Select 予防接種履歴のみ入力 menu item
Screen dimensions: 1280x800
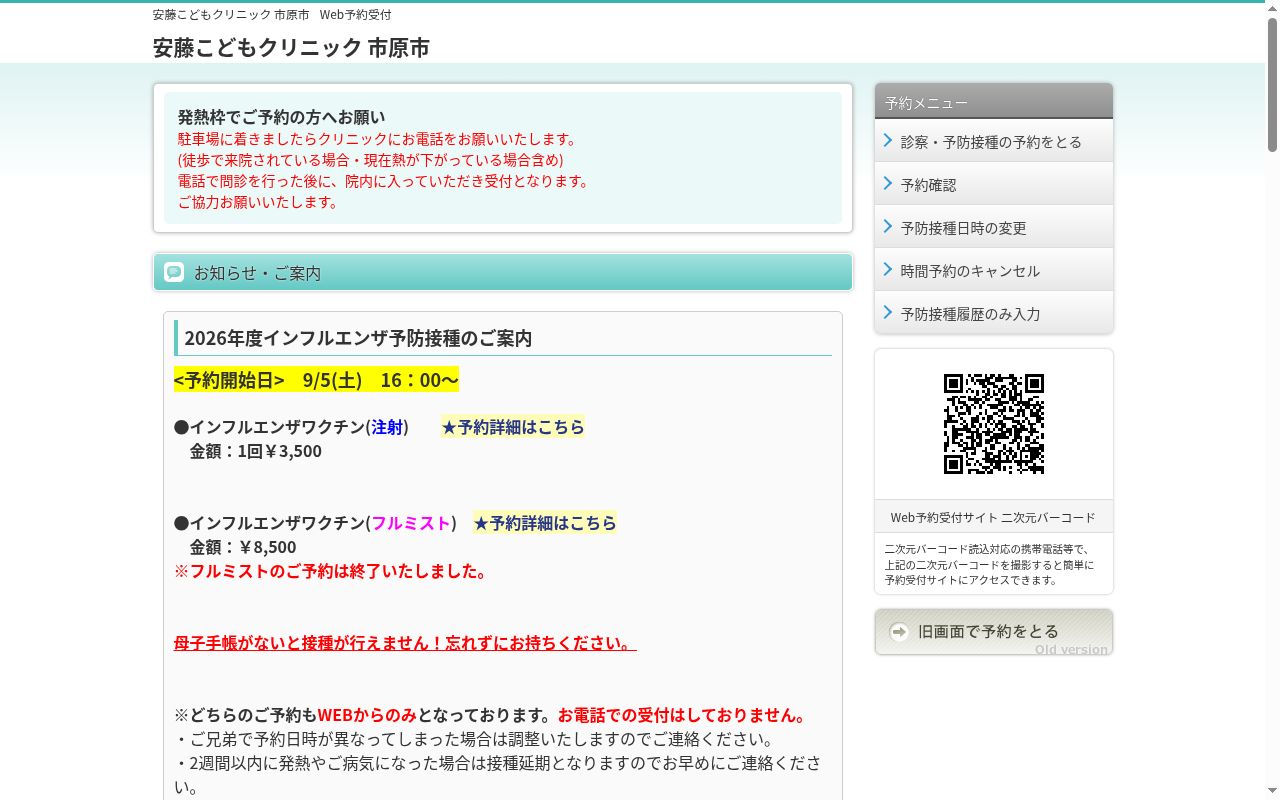point(993,313)
